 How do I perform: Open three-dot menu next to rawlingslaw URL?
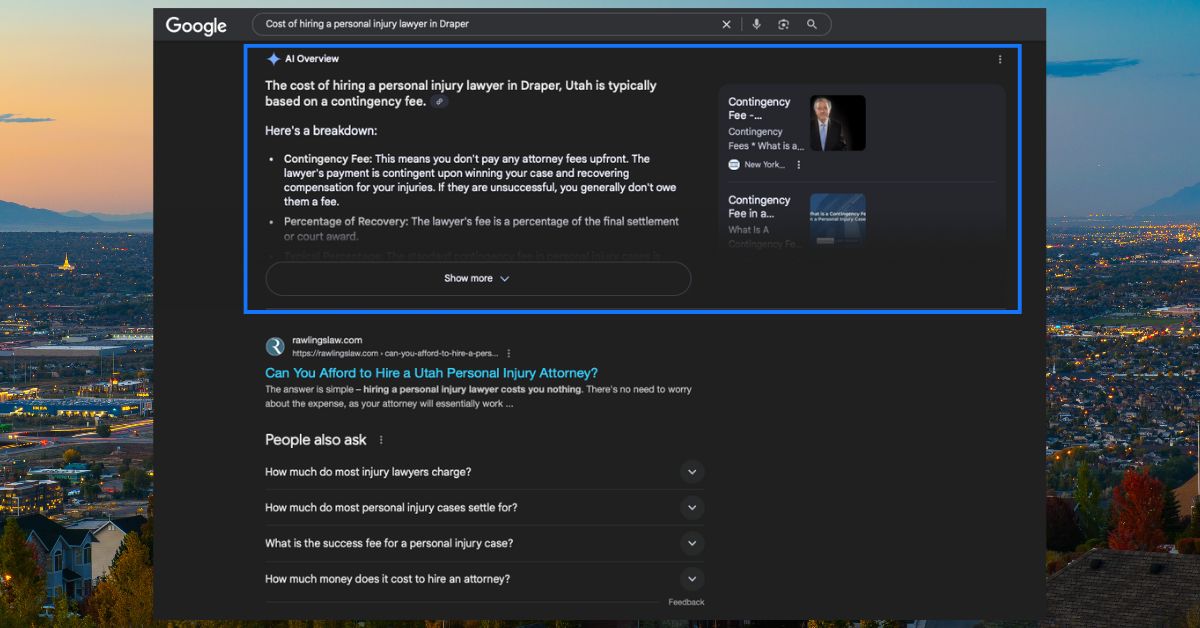click(509, 353)
